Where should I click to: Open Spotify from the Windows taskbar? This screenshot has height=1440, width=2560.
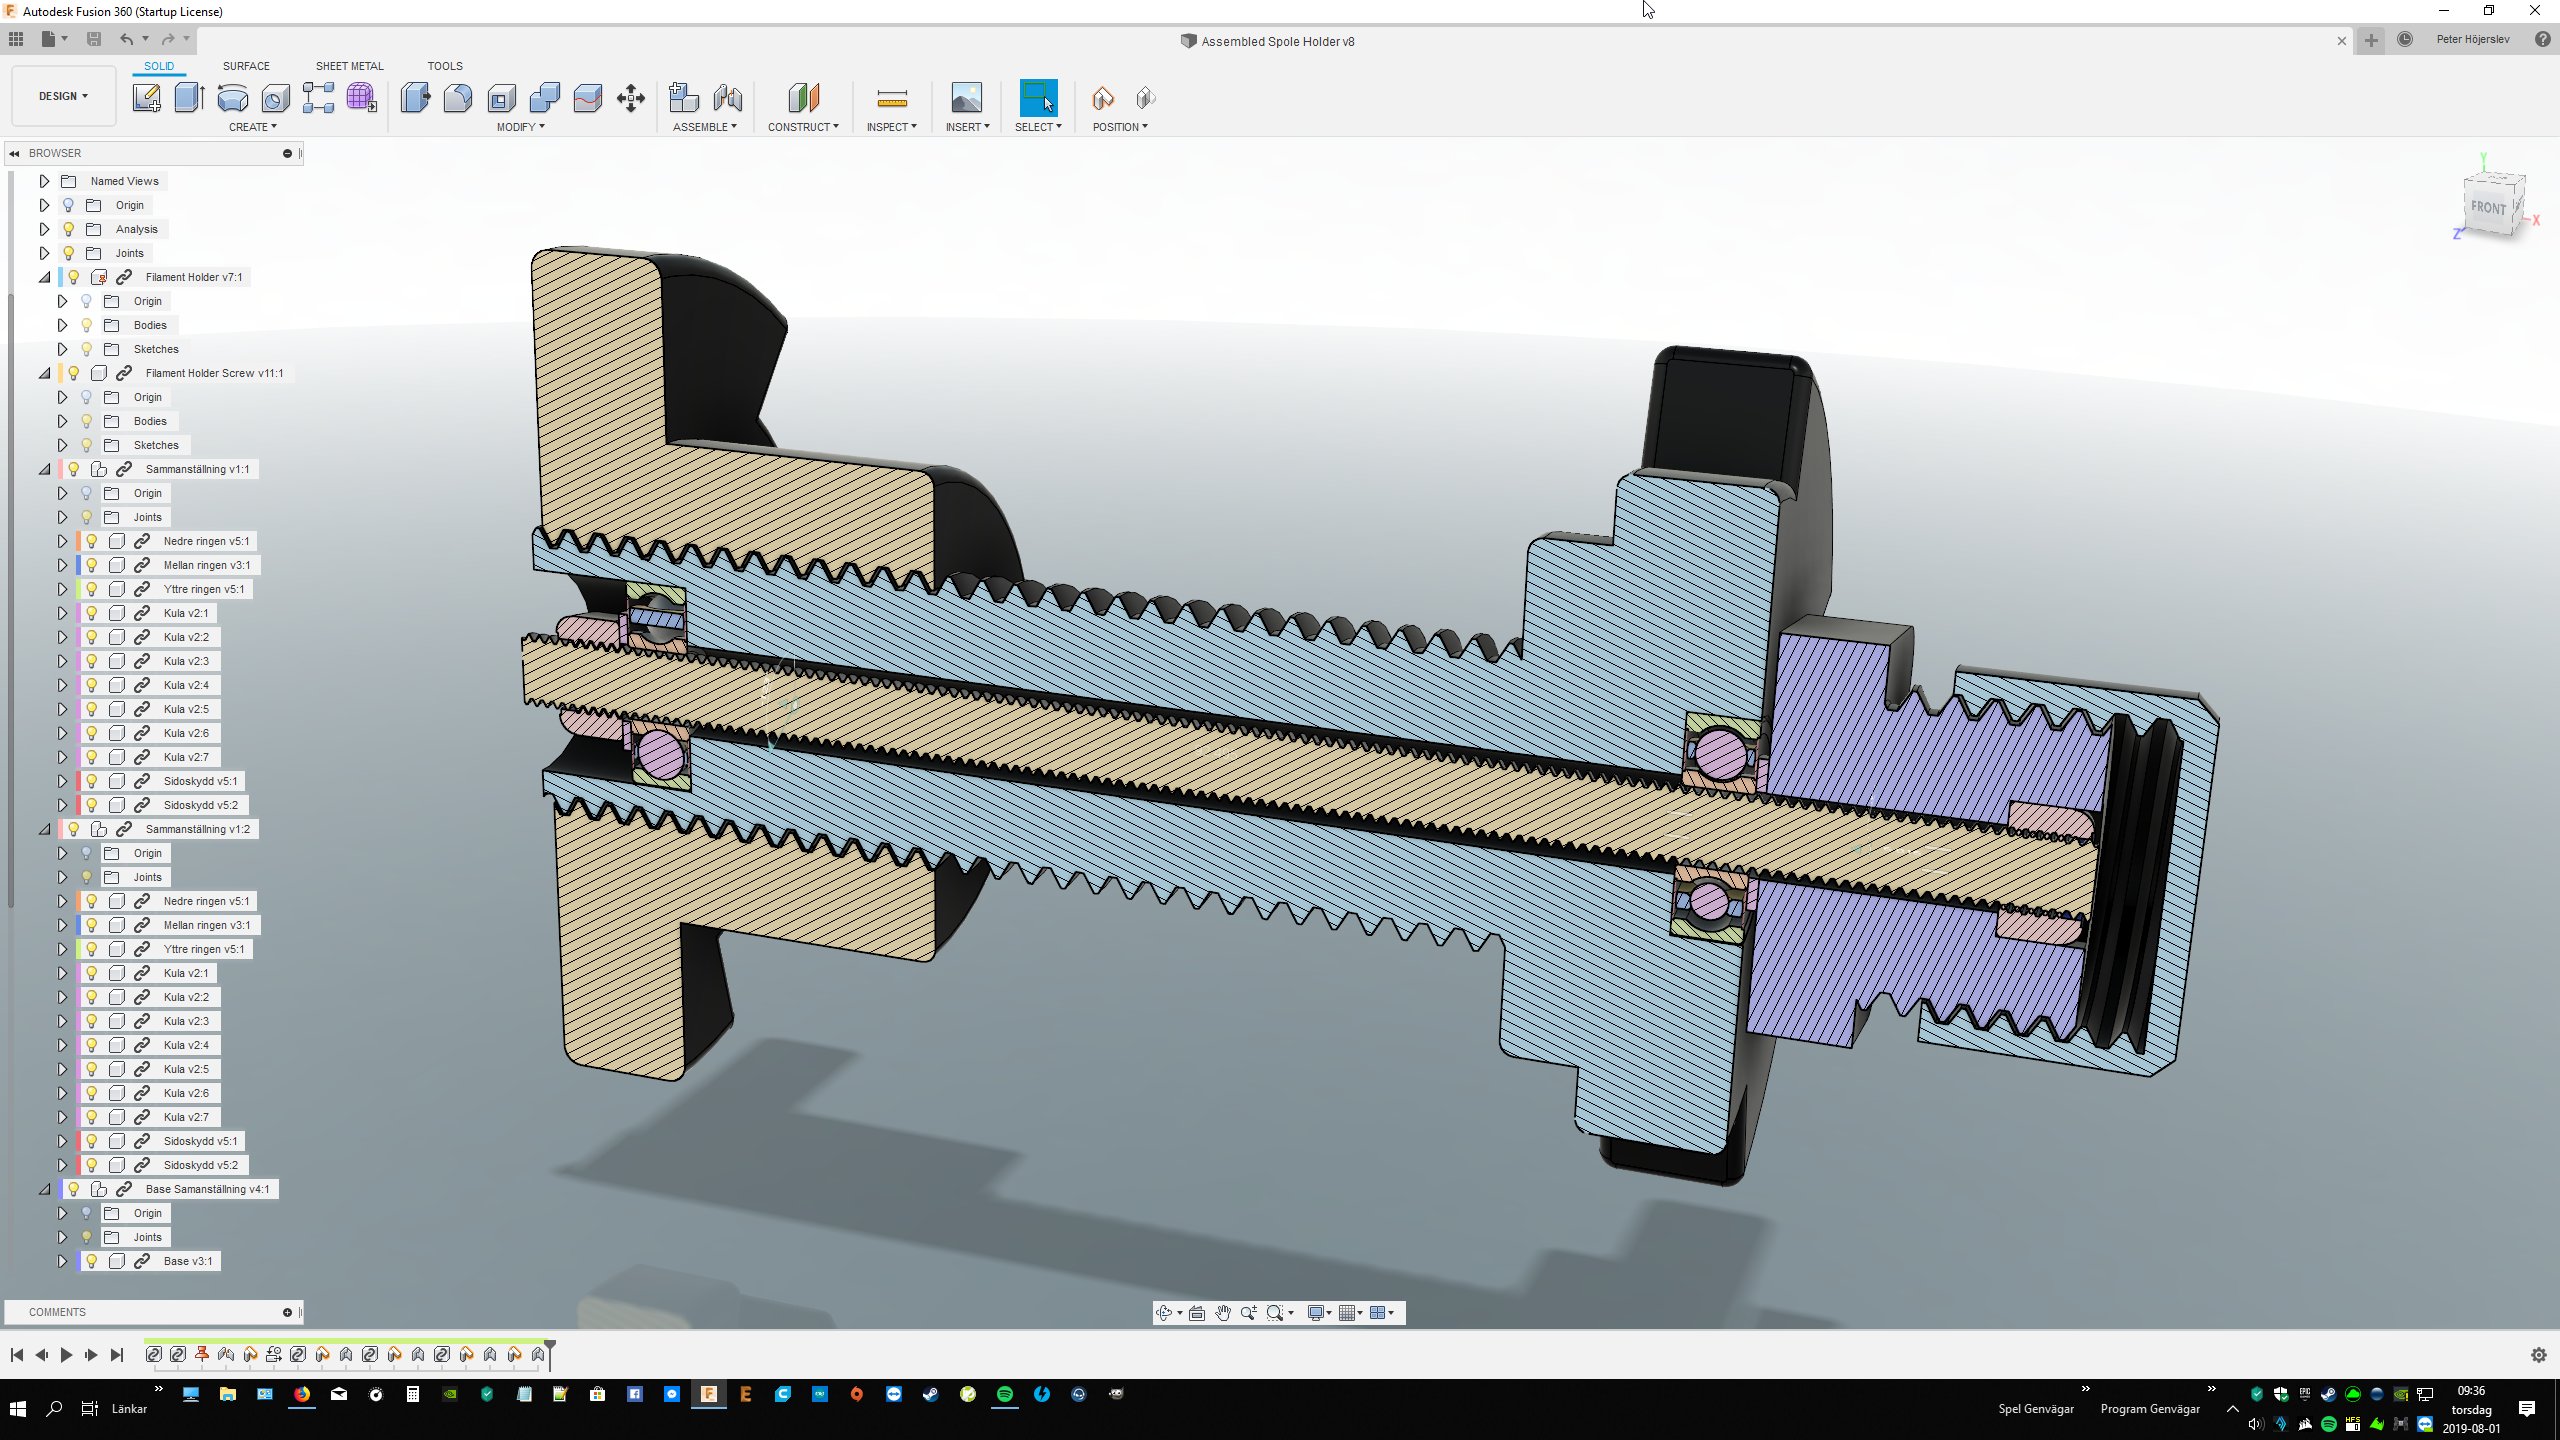pyautogui.click(x=1004, y=1394)
